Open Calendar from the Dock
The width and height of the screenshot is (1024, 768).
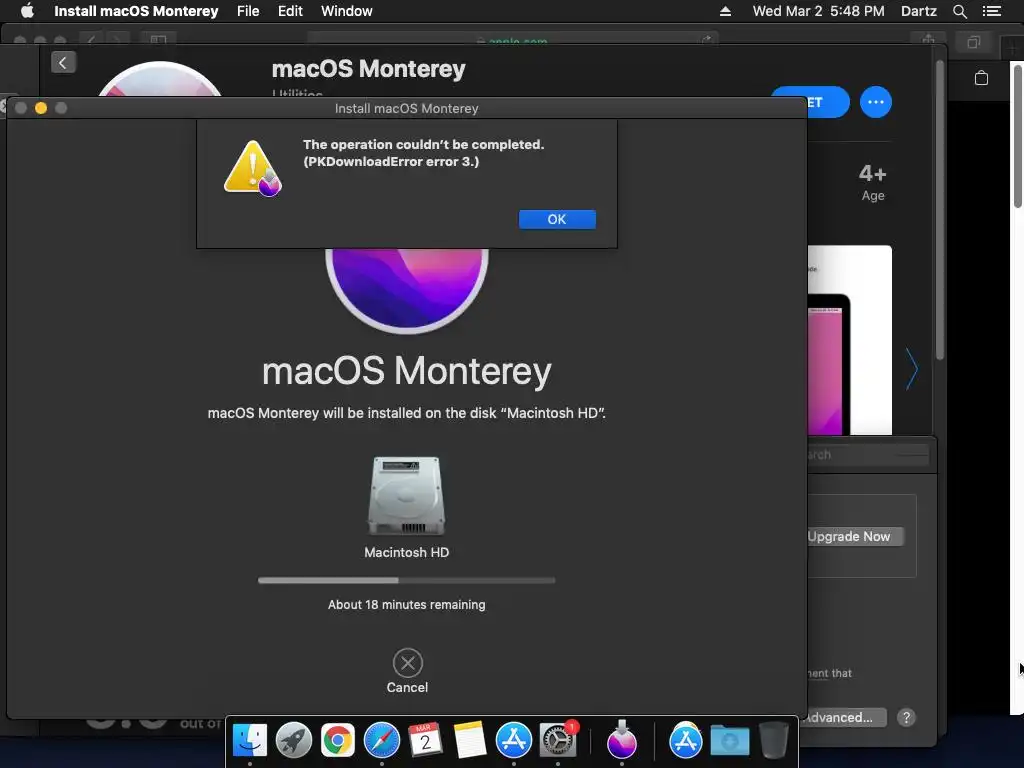click(x=425, y=741)
